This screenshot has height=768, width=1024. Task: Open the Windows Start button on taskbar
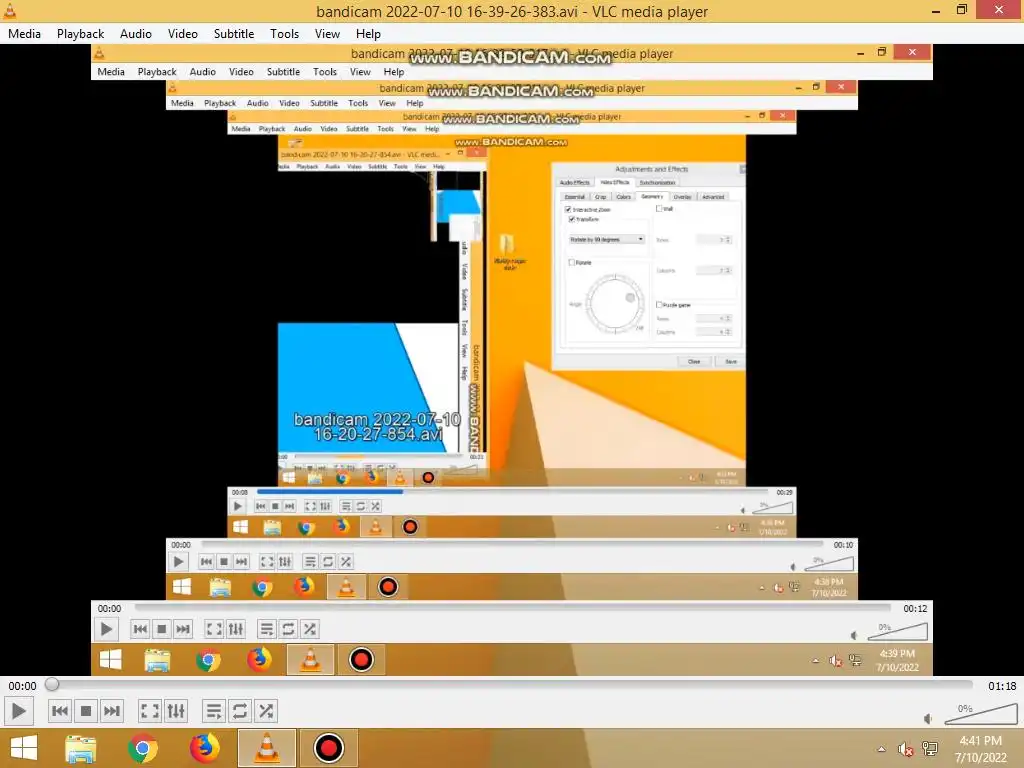click(24, 748)
